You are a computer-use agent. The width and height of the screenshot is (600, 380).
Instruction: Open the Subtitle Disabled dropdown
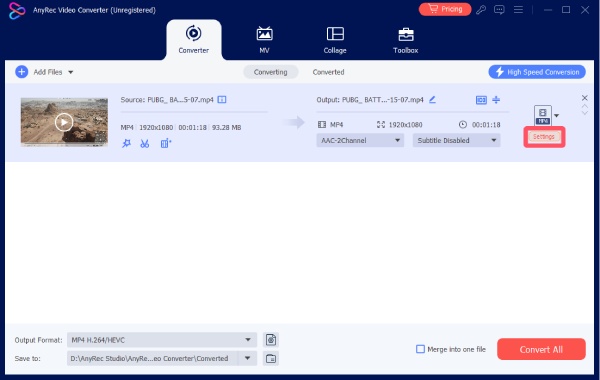coord(457,140)
